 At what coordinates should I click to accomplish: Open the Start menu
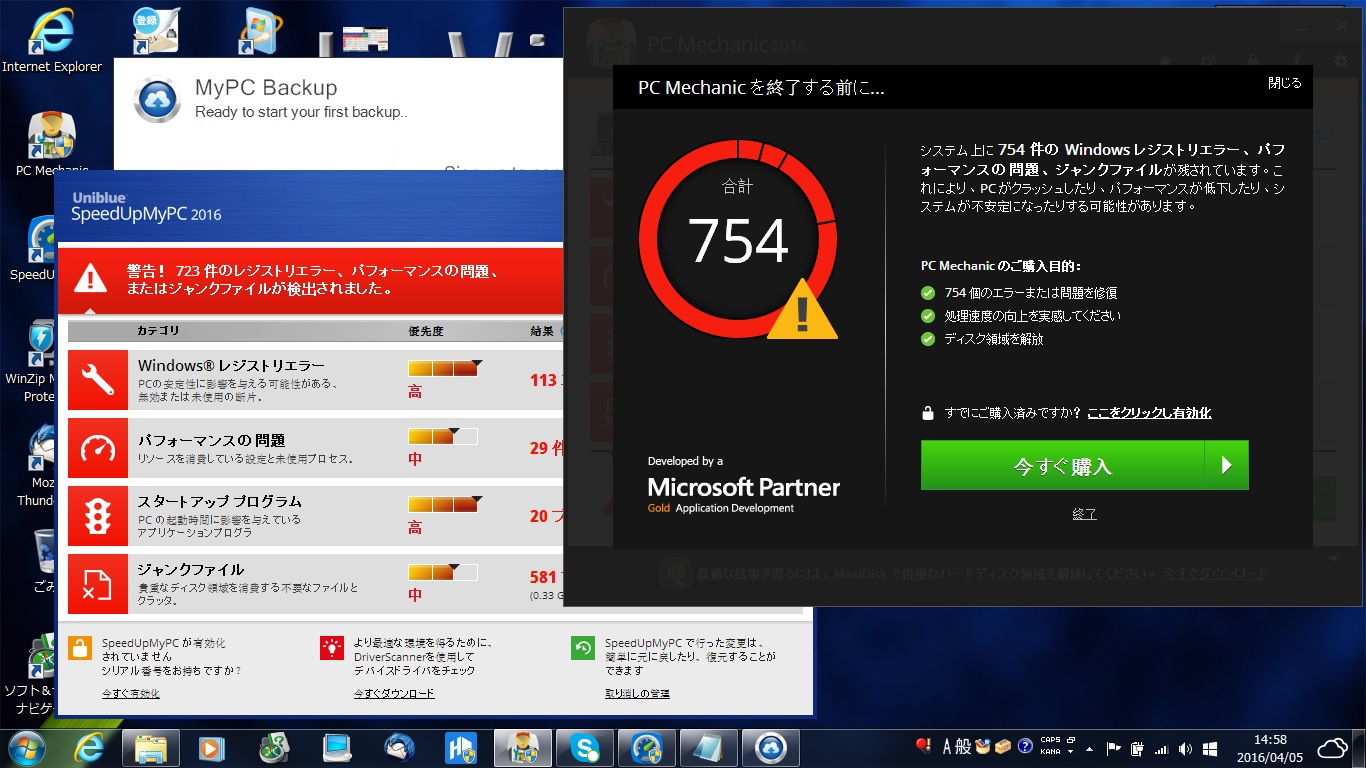pos(27,747)
